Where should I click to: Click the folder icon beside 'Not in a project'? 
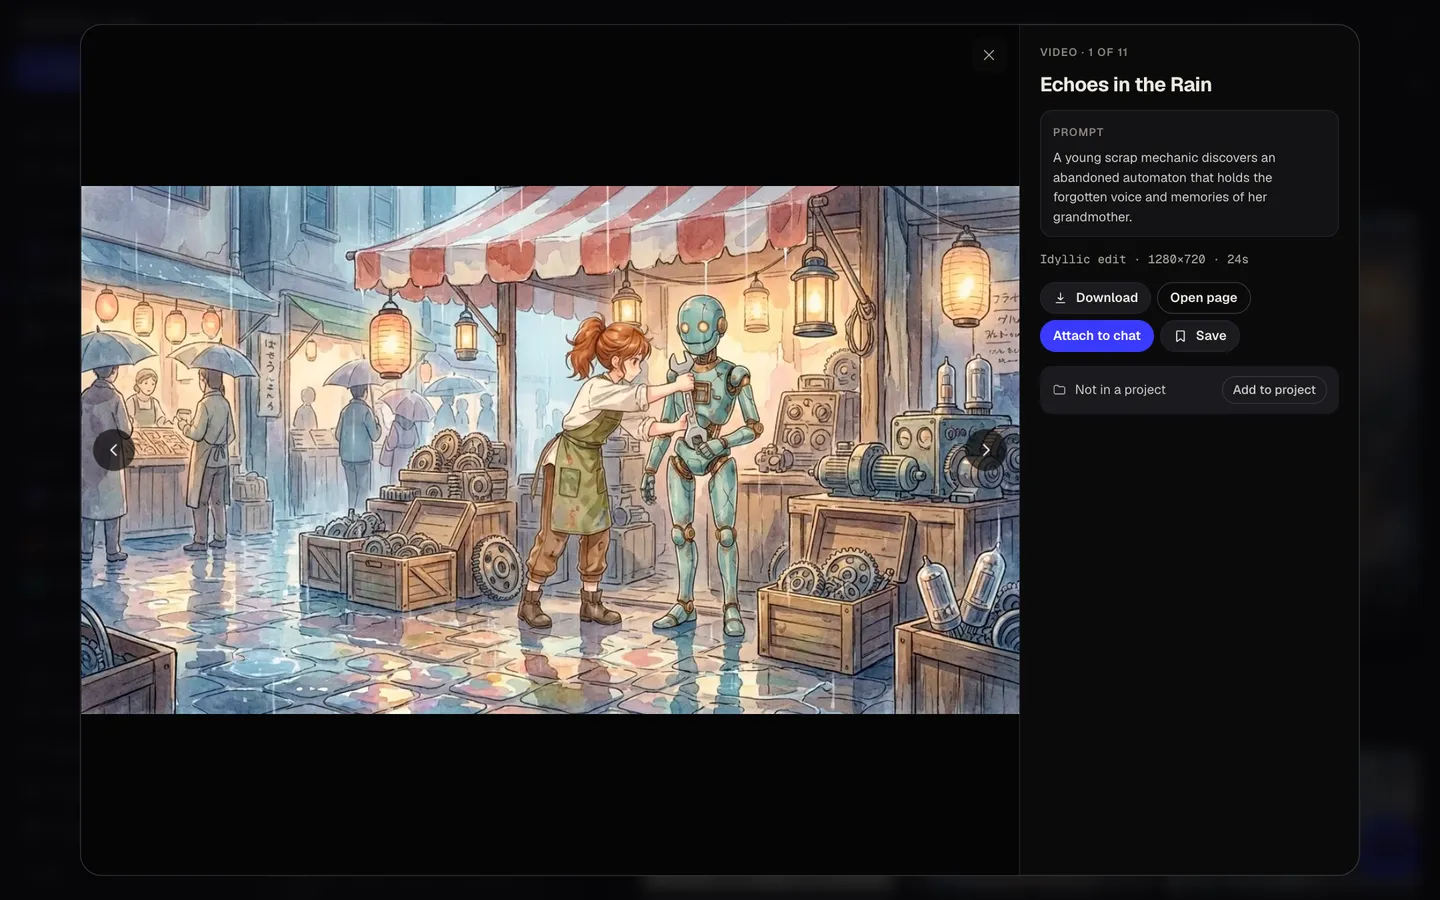coord(1059,390)
